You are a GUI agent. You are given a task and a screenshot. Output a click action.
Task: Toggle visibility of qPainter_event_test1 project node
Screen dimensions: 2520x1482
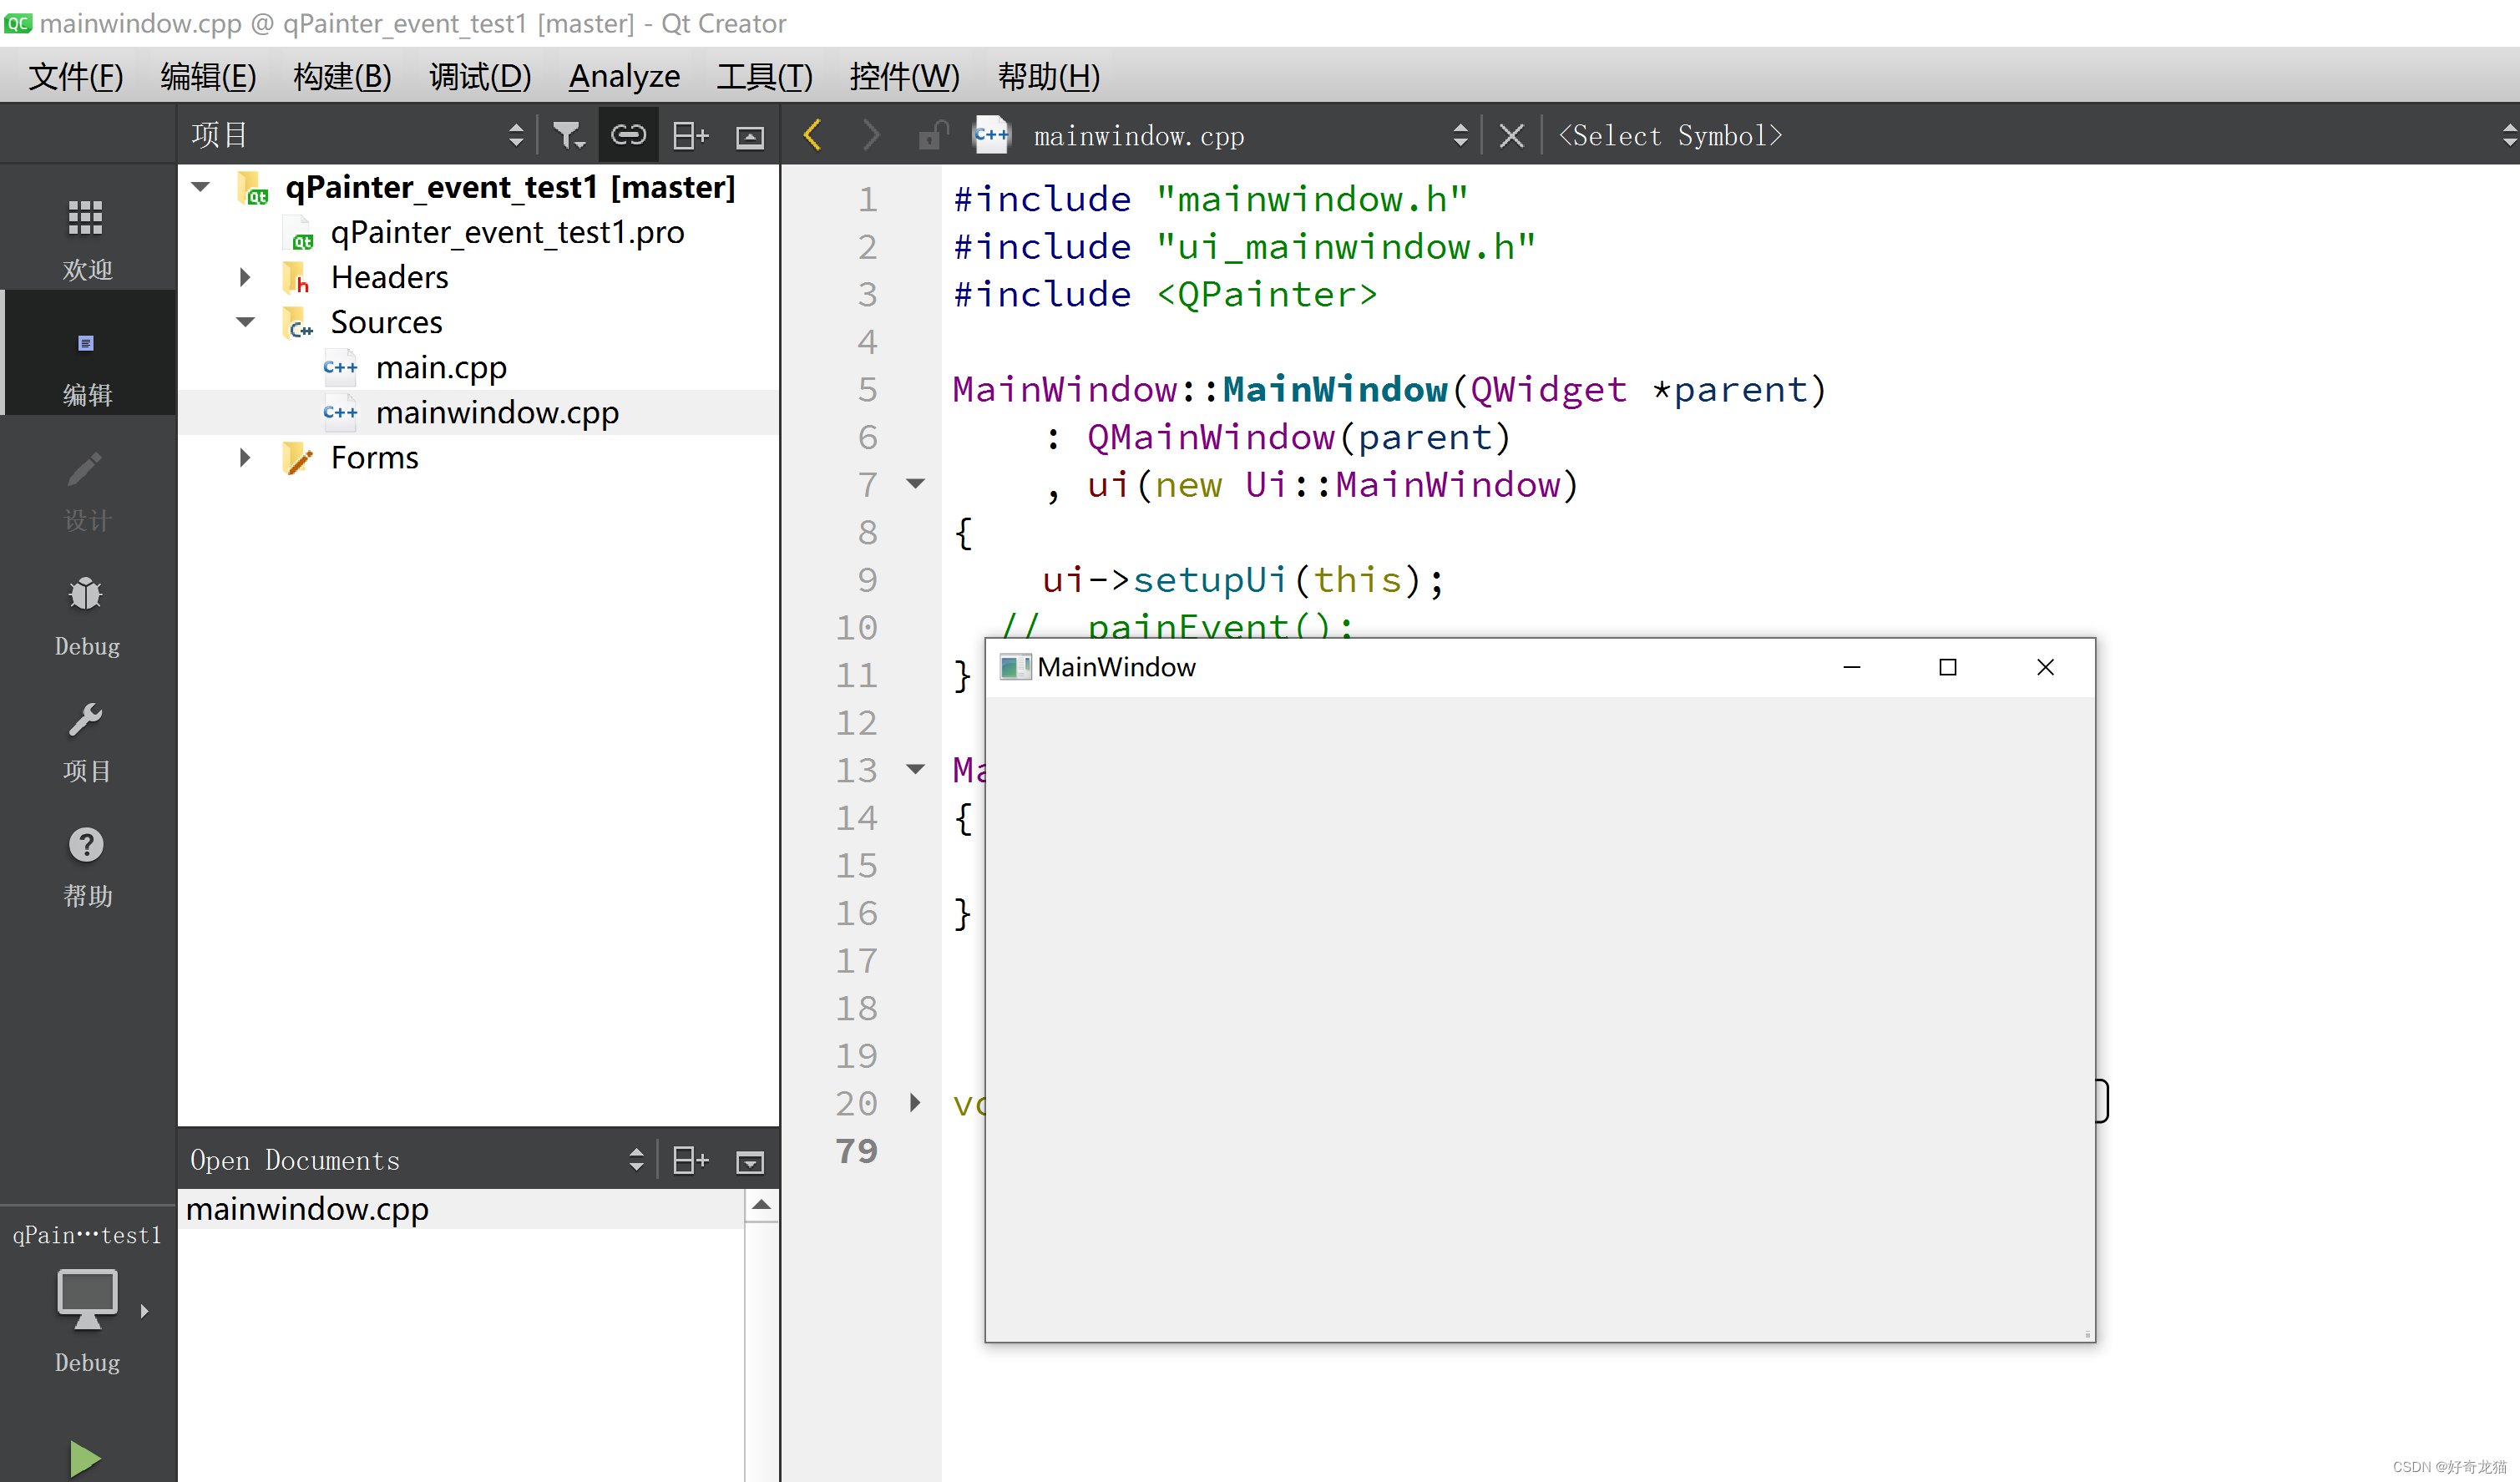pos(200,185)
